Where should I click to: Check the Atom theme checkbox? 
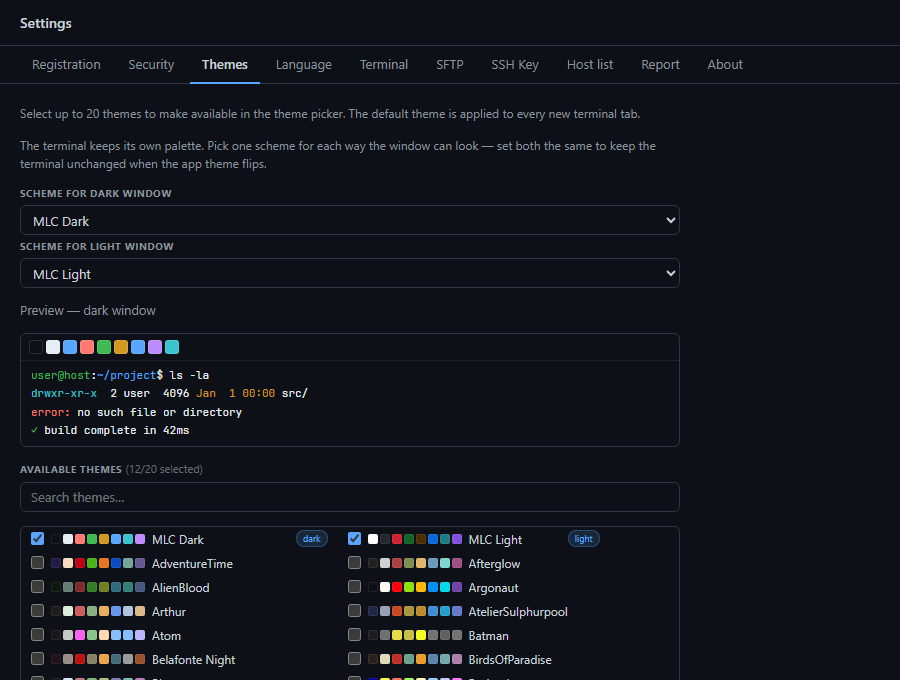tap(37, 635)
